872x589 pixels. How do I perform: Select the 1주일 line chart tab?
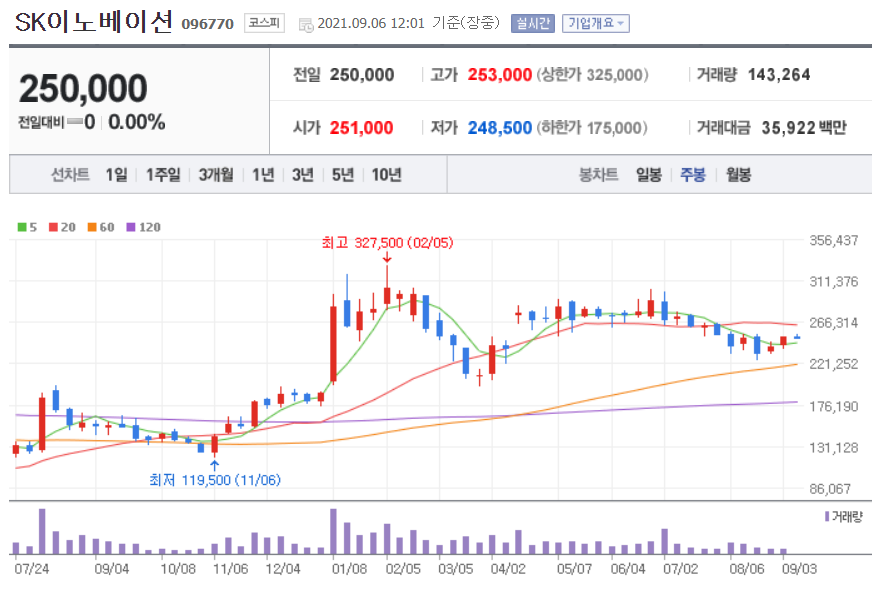164,175
